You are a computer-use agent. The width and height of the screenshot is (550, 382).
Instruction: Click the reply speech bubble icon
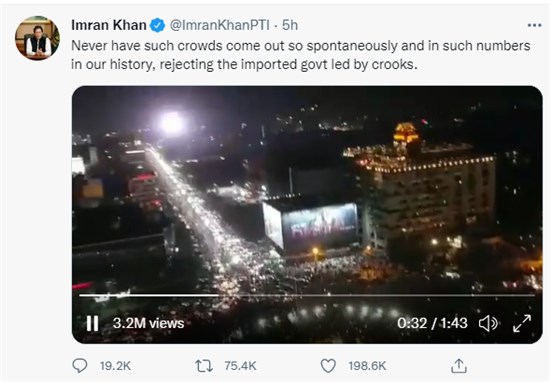pyautogui.click(x=80, y=366)
